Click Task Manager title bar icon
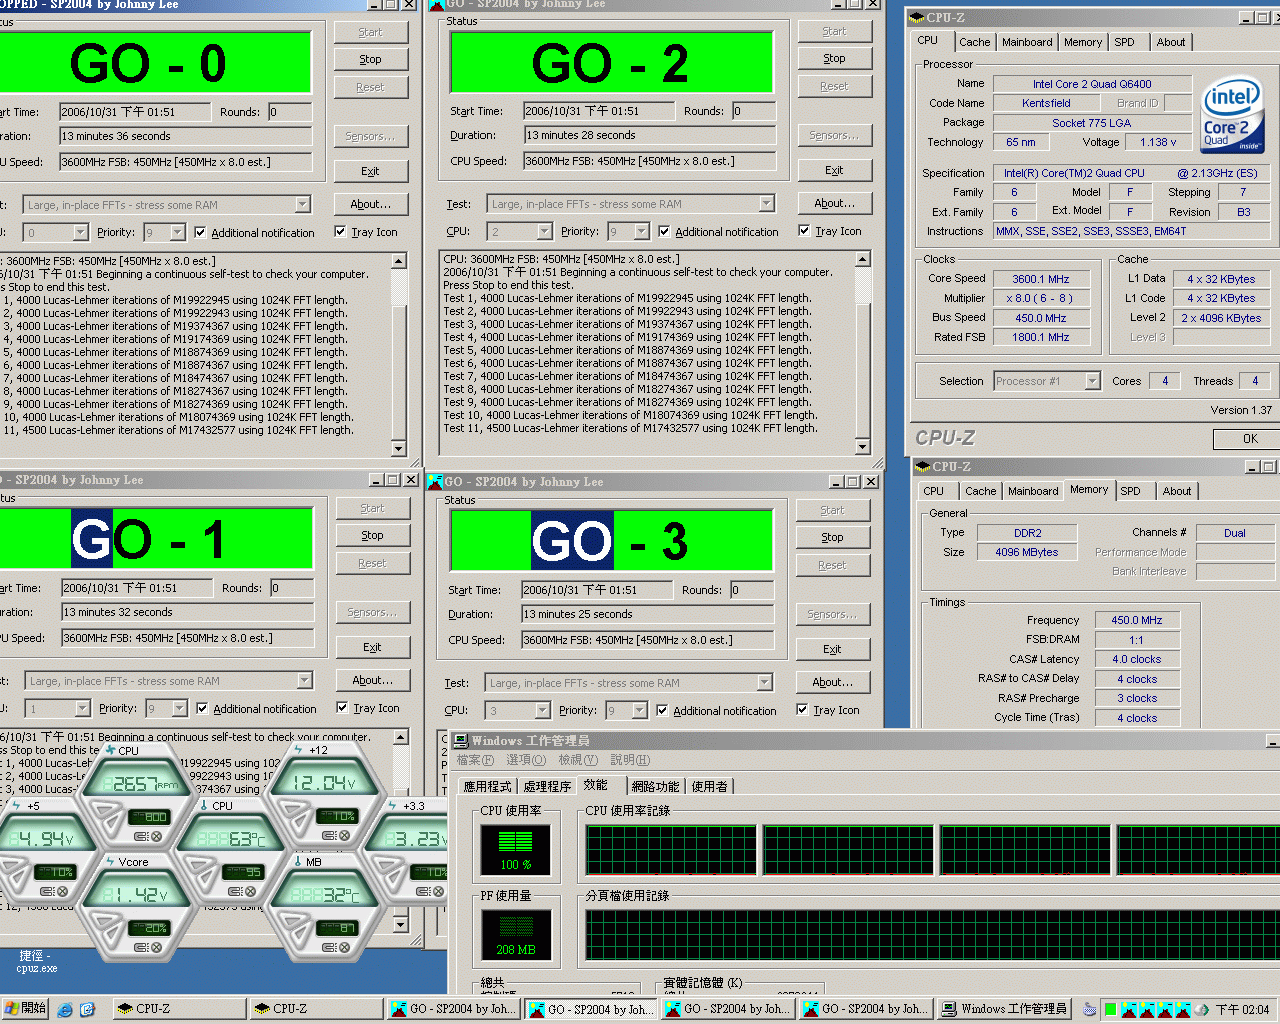 461,741
